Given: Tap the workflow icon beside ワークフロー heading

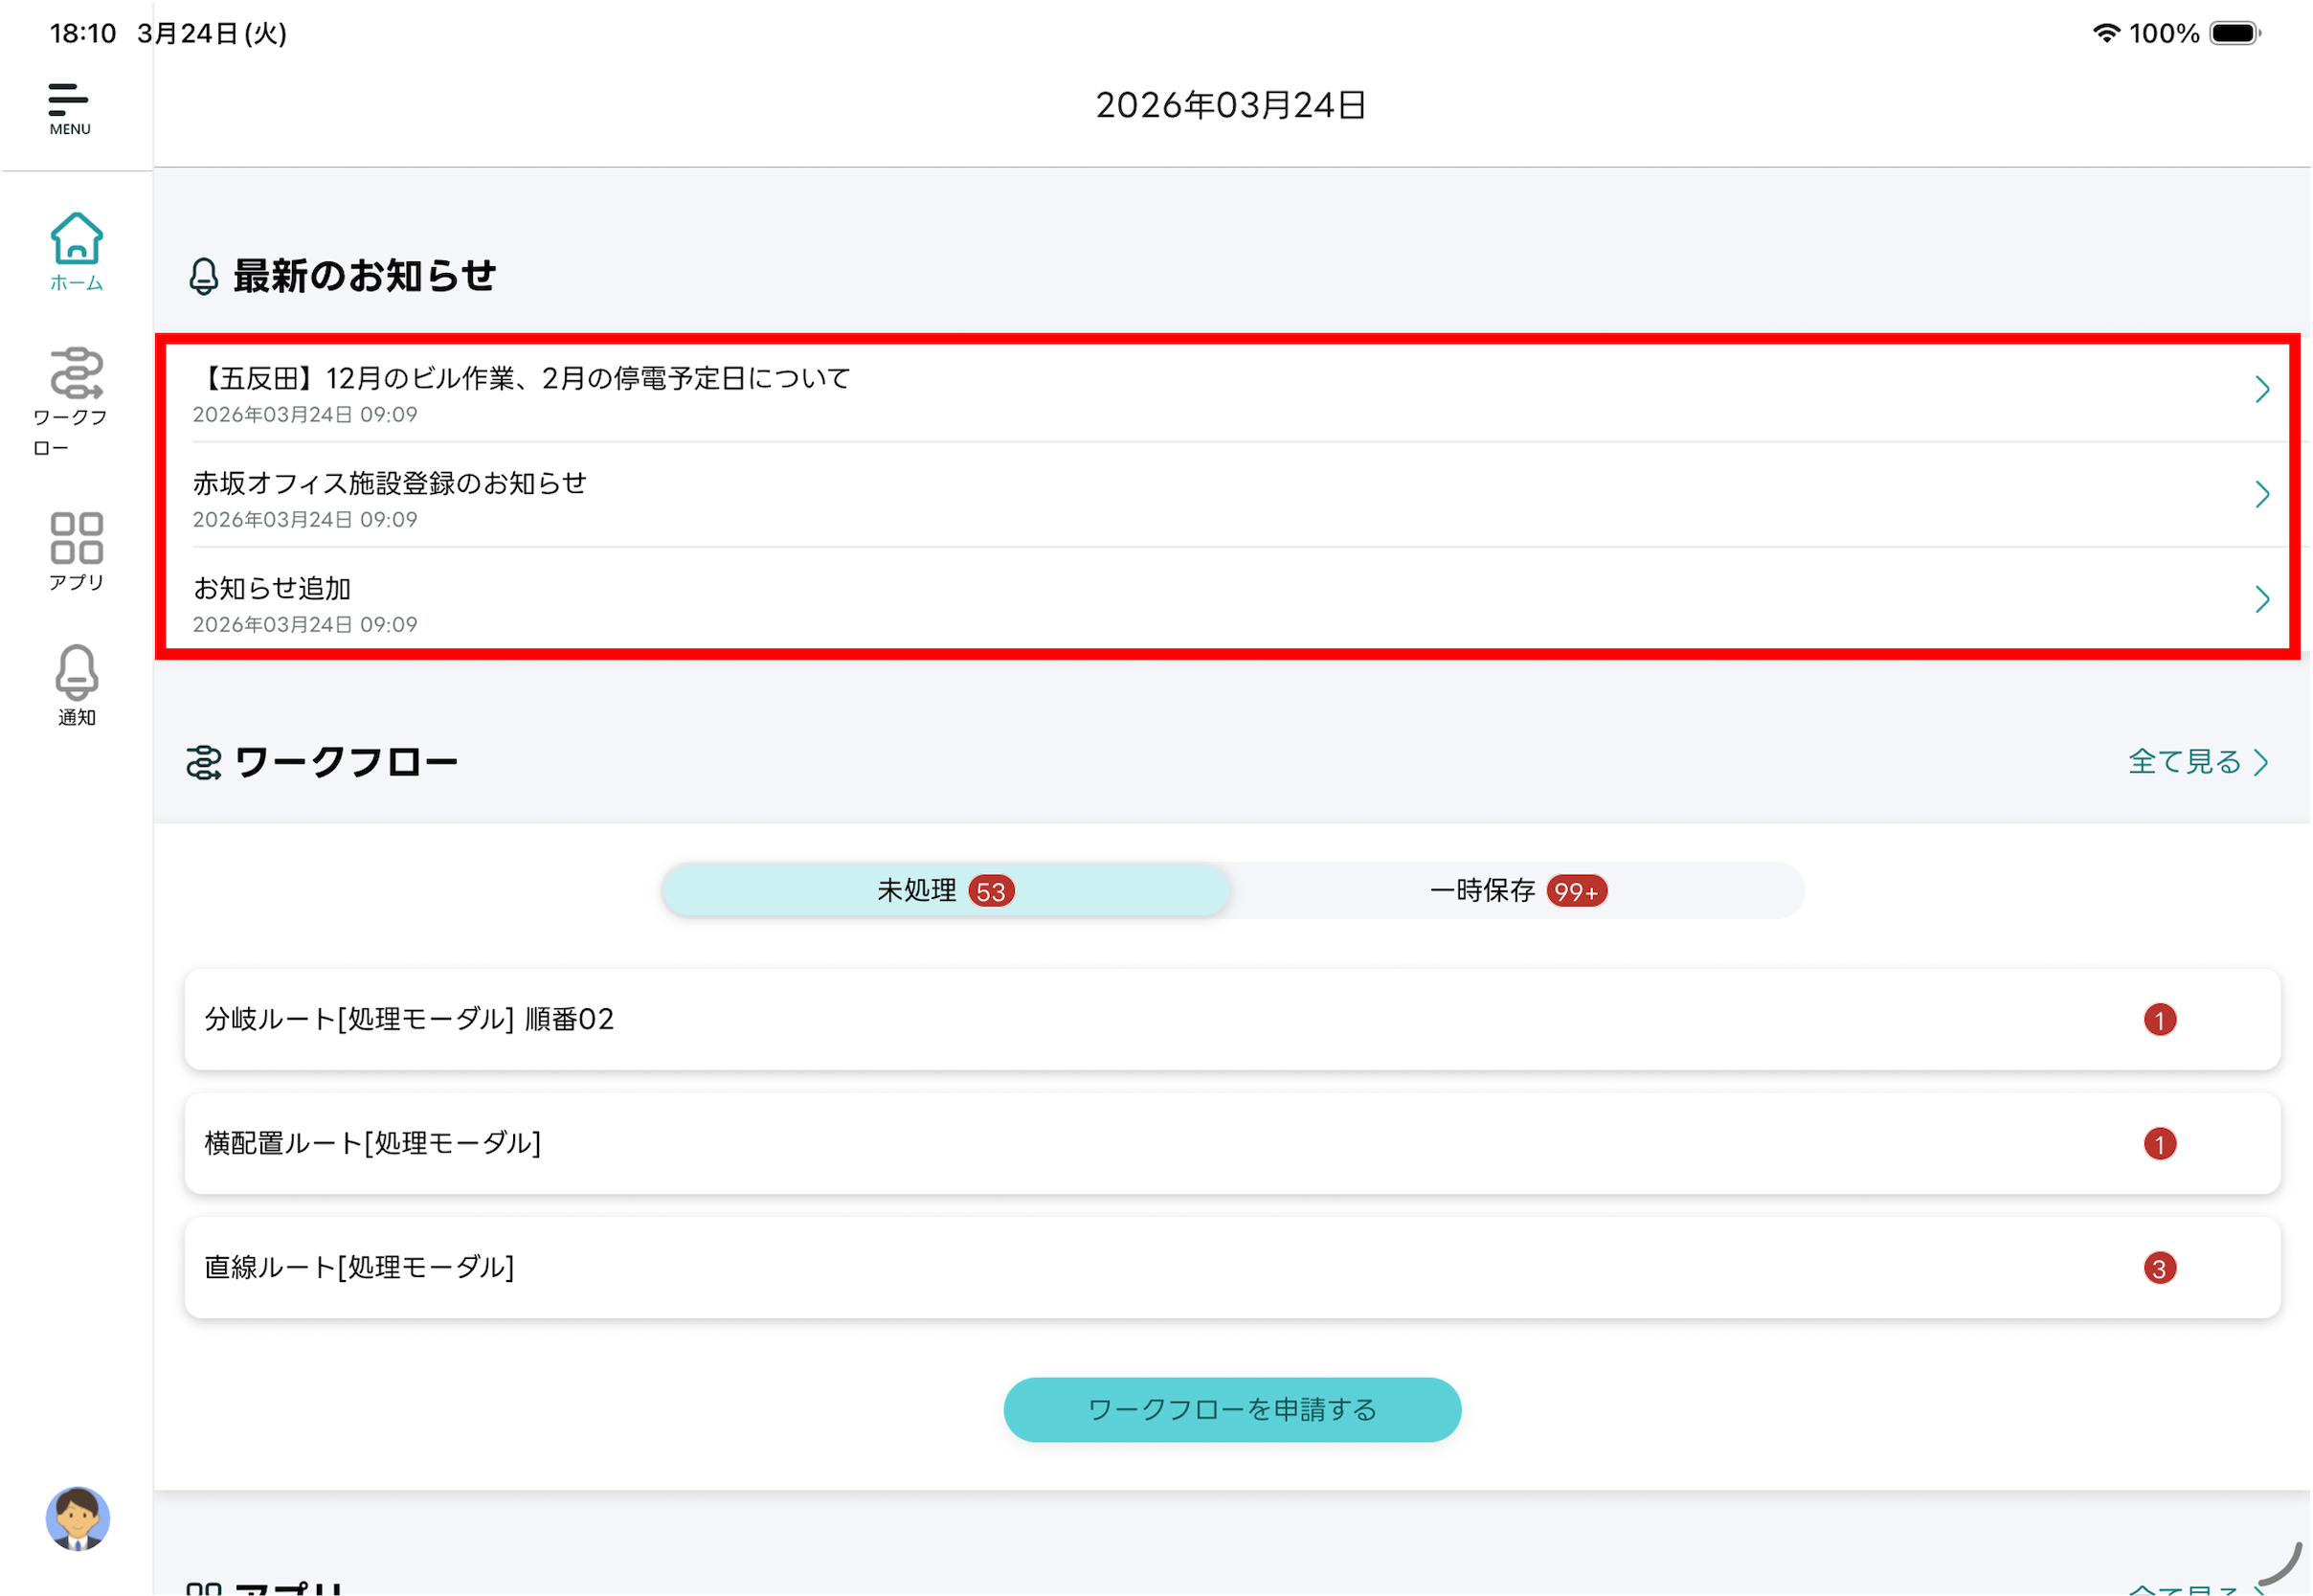Looking at the screenshot, I should coord(204,763).
